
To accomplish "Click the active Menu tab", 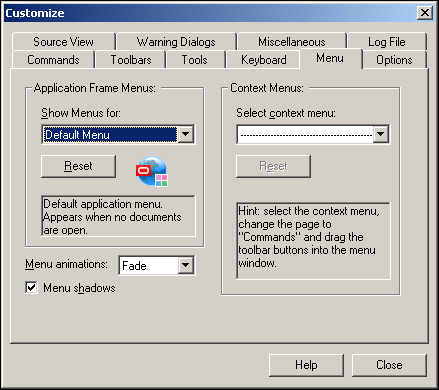I will pos(330,58).
